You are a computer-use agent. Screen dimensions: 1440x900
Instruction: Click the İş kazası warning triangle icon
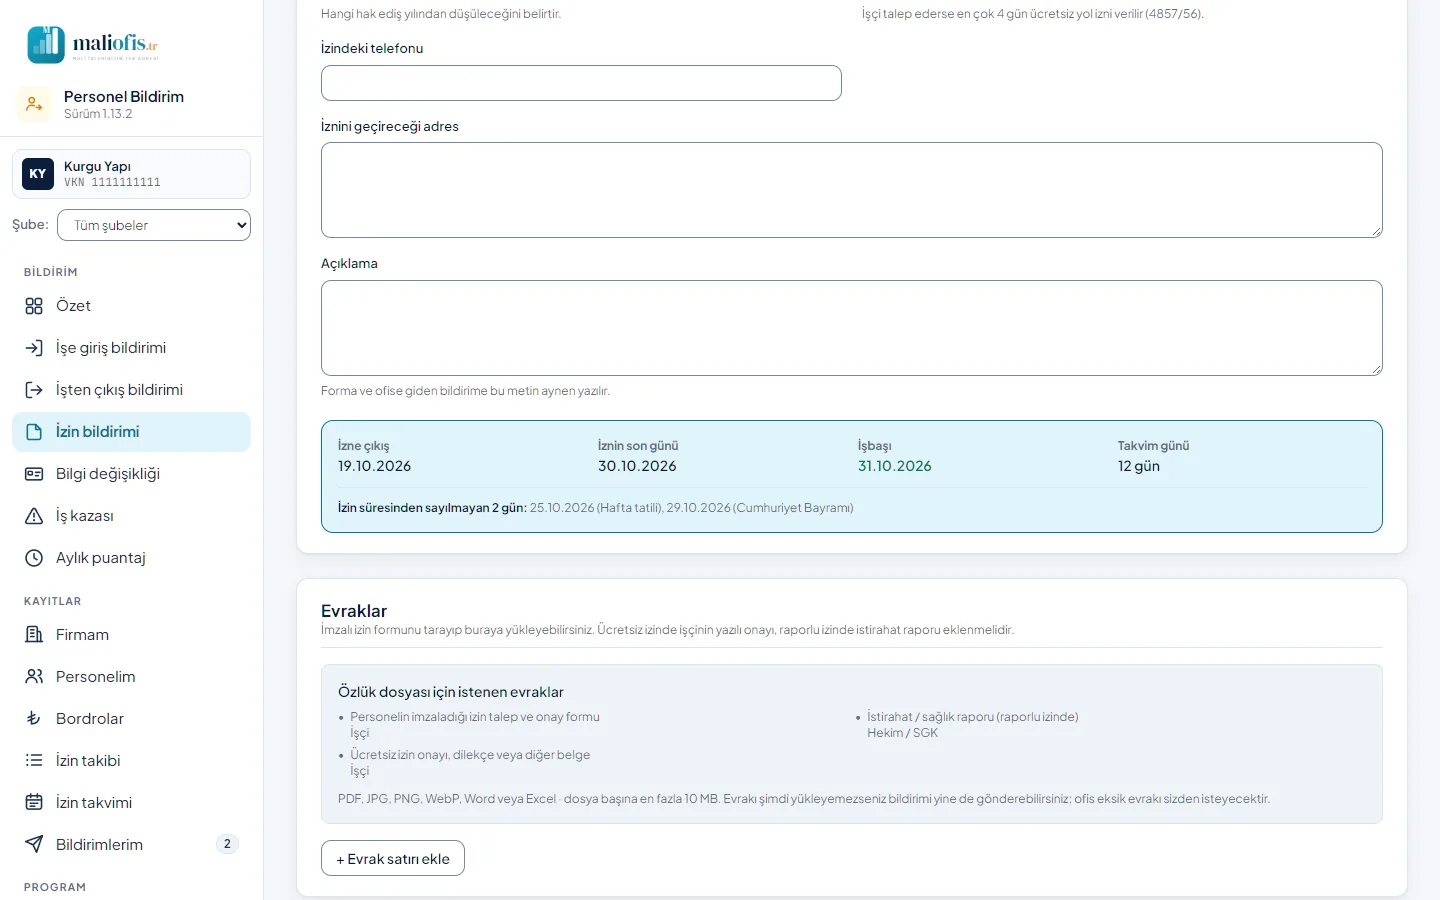[34, 516]
